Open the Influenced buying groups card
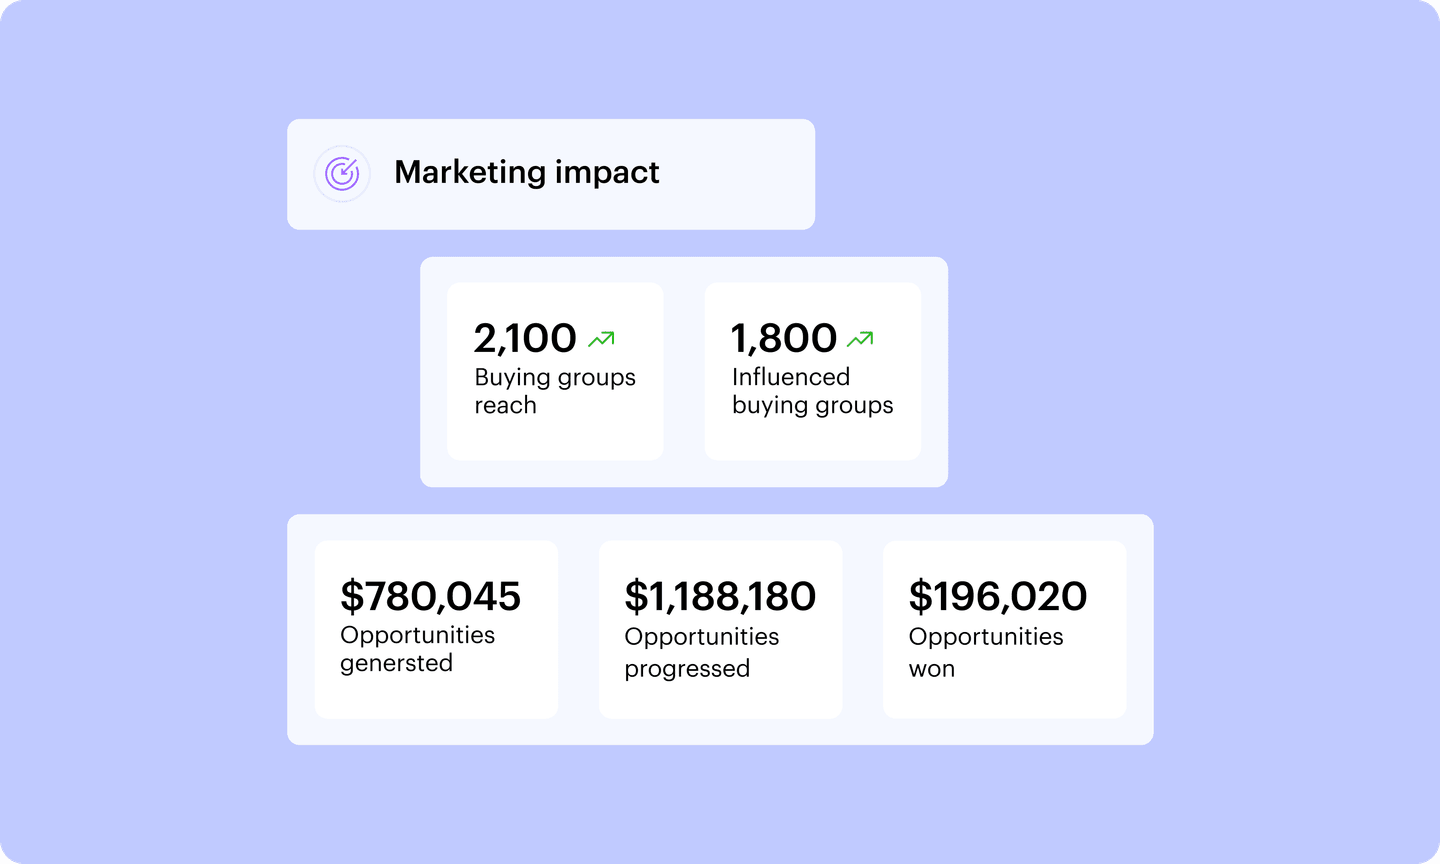 click(812, 440)
